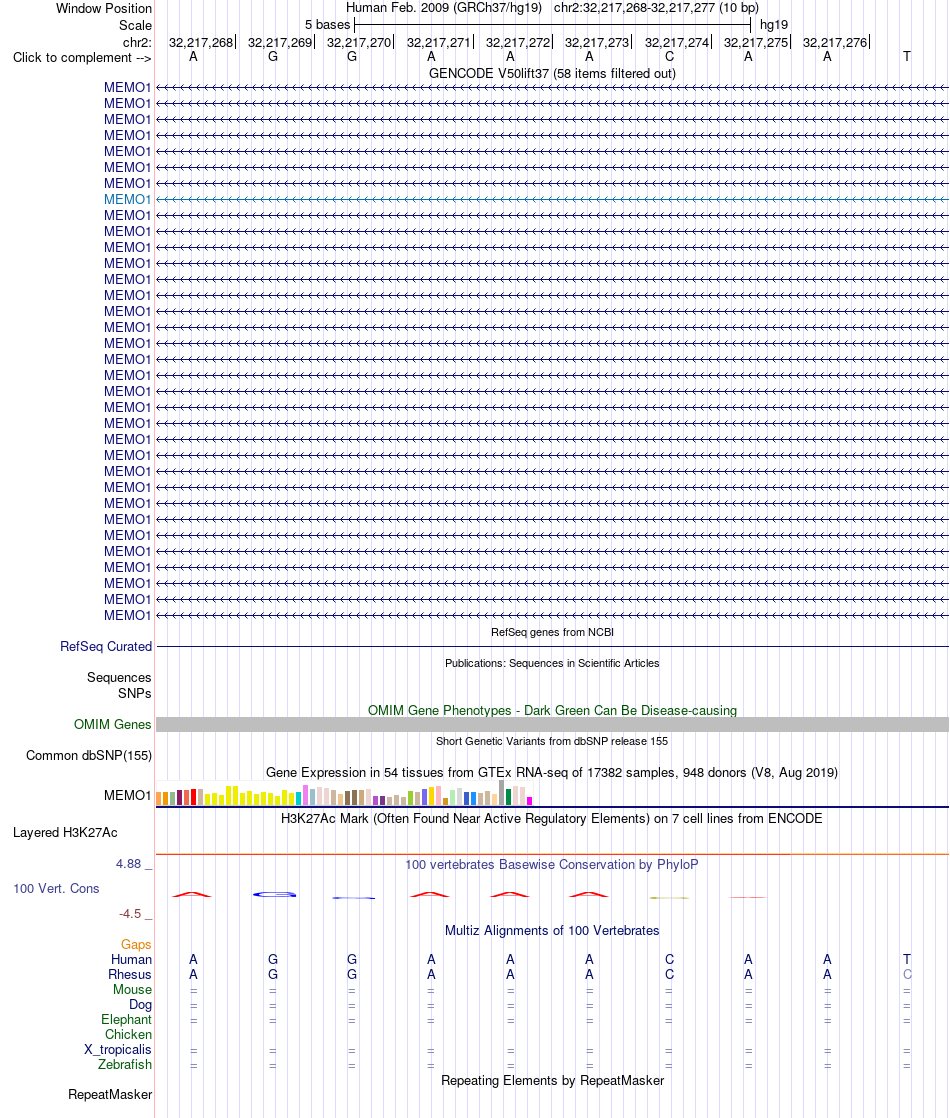The height and width of the screenshot is (1118, 950).
Task: Click position label 32,217,269
Action: [x=280, y=42]
